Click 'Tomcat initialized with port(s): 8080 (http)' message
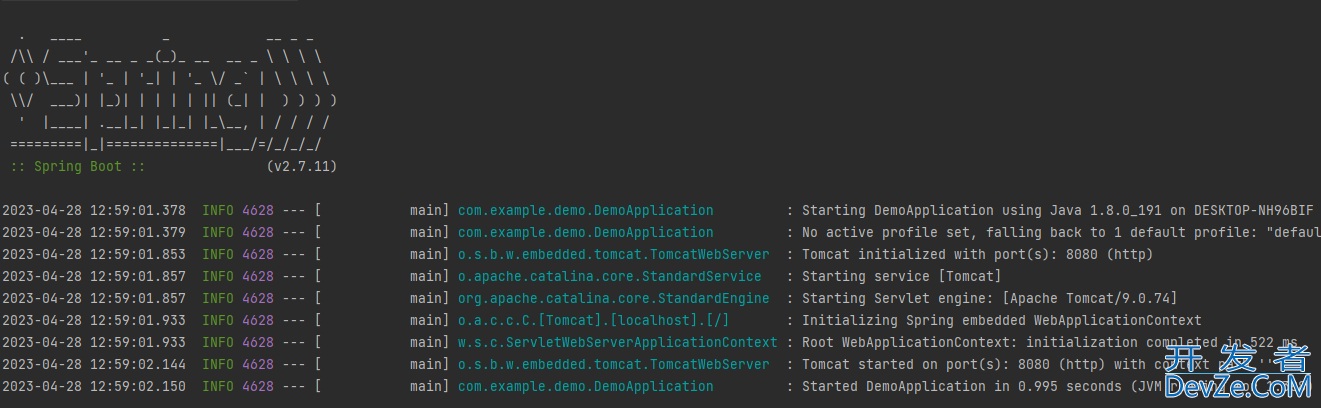Image resolution: width=1321 pixels, height=408 pixels. pyautogui.click(x=977, y=254)
